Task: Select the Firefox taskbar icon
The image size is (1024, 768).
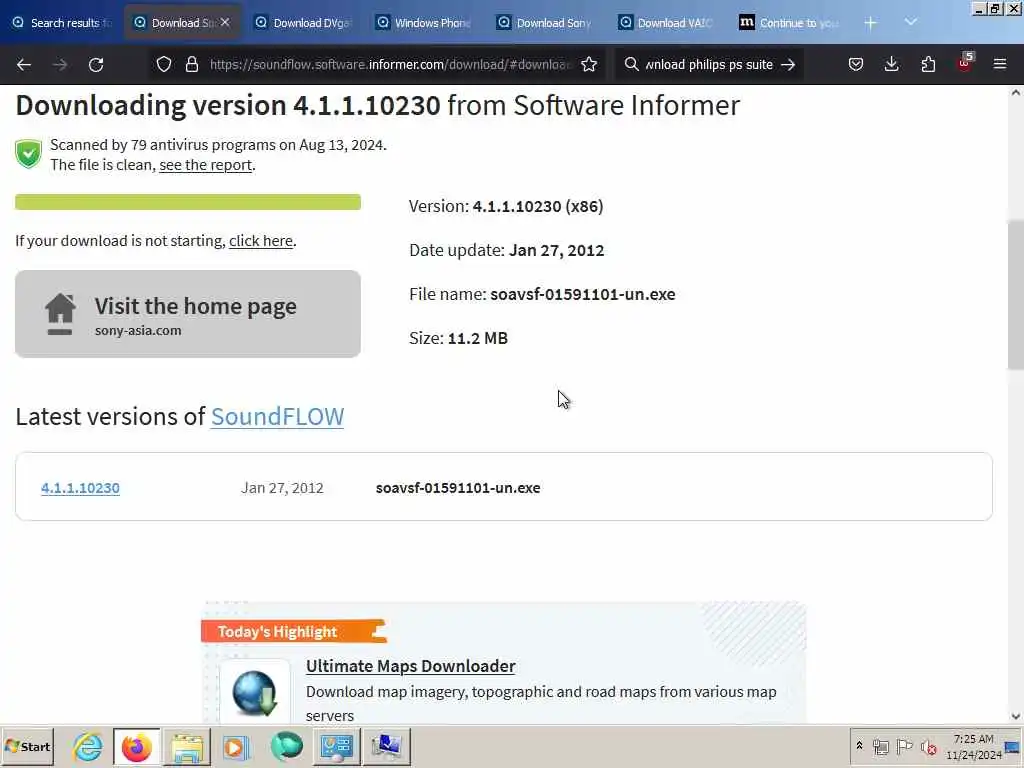Action: pos(136,746)
